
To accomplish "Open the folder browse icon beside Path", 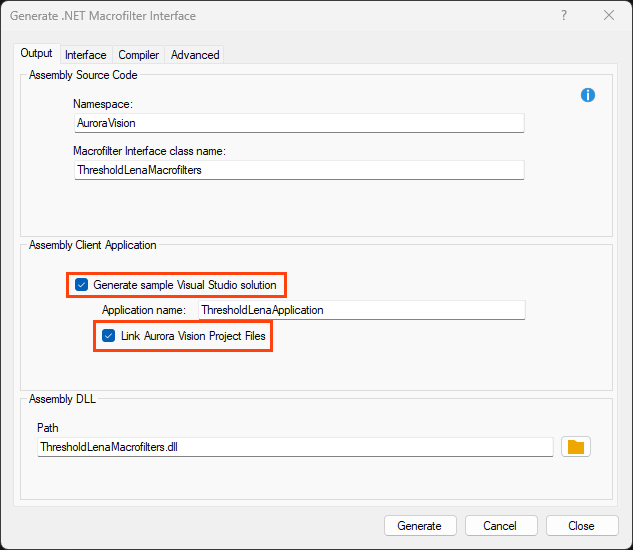I will [x=575, y=447].
